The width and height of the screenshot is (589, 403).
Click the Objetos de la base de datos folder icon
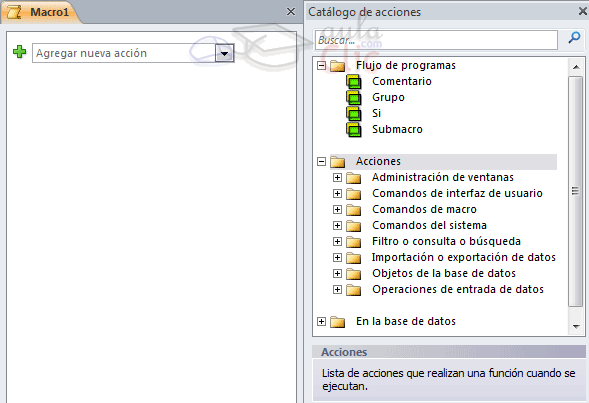point(353,274)
